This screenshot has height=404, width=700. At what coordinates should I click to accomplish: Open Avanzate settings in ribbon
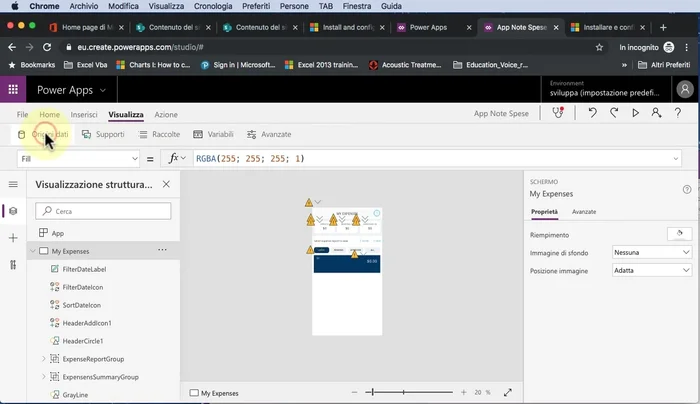pyautogui.click(x=269, y=134)
